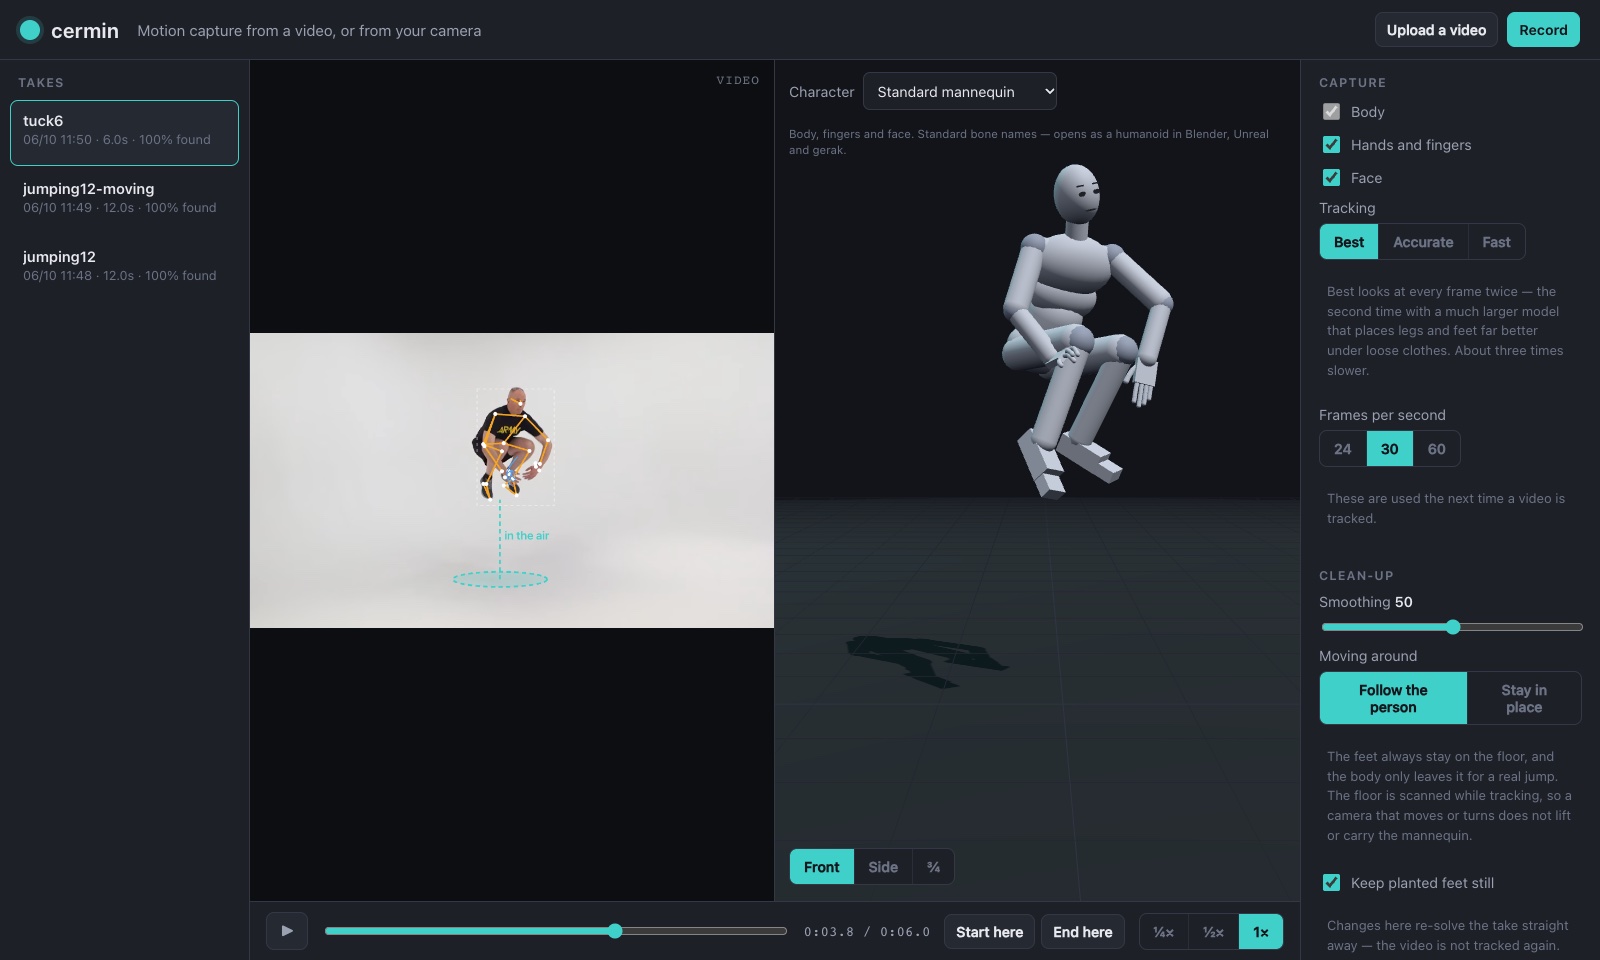The width and height of the screenshot is (1600, 960).
Task: Set trim end with End here
Action: 1083,932
